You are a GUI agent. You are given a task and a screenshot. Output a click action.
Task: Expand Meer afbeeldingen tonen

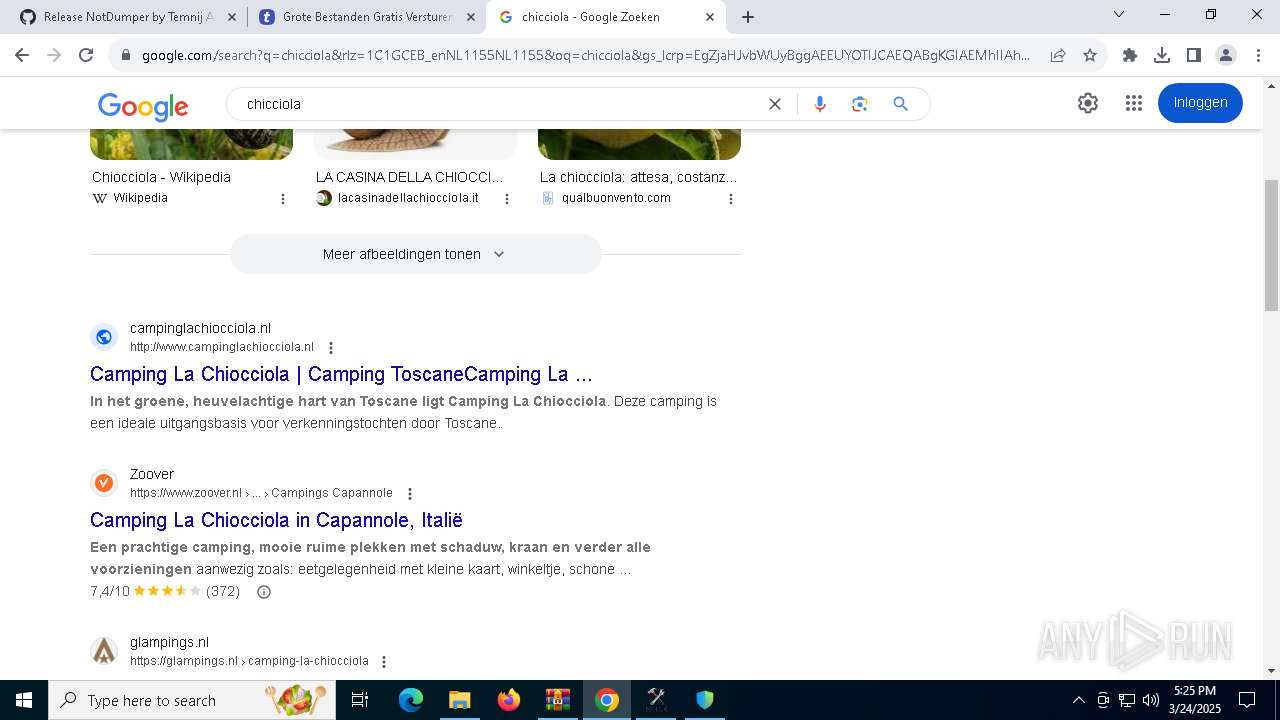[x=415, y=254]
